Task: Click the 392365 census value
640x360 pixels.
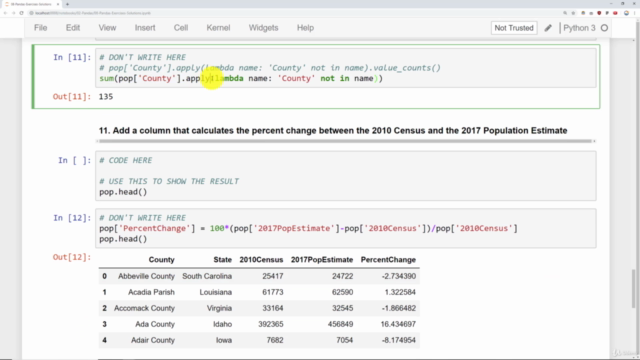Action: click(x=271, y=324)
